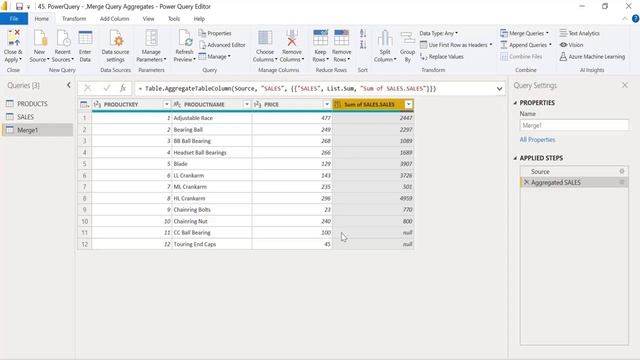Click the query Name input field

click(x=574, y=125)
